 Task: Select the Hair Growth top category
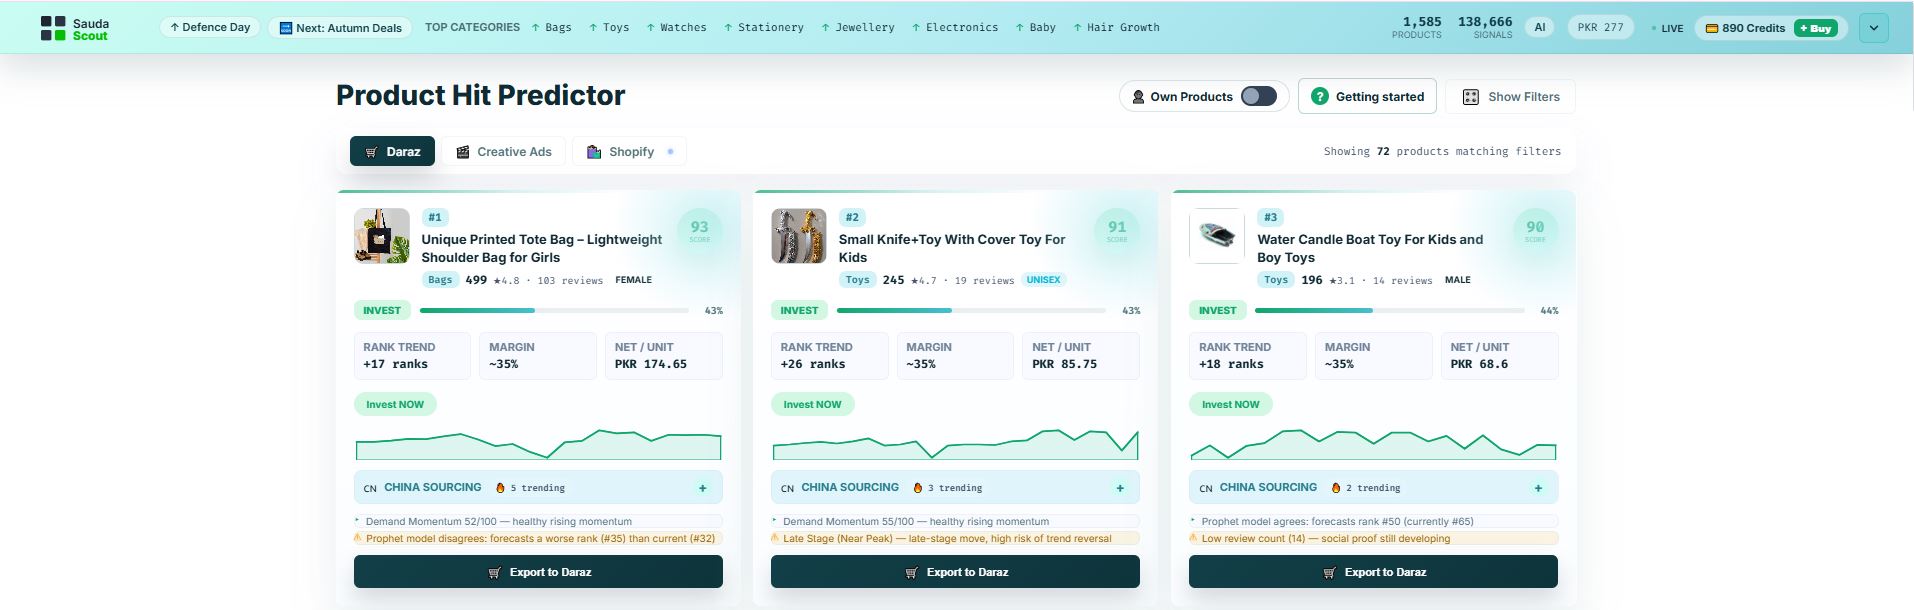click(x=1116, y=27)
